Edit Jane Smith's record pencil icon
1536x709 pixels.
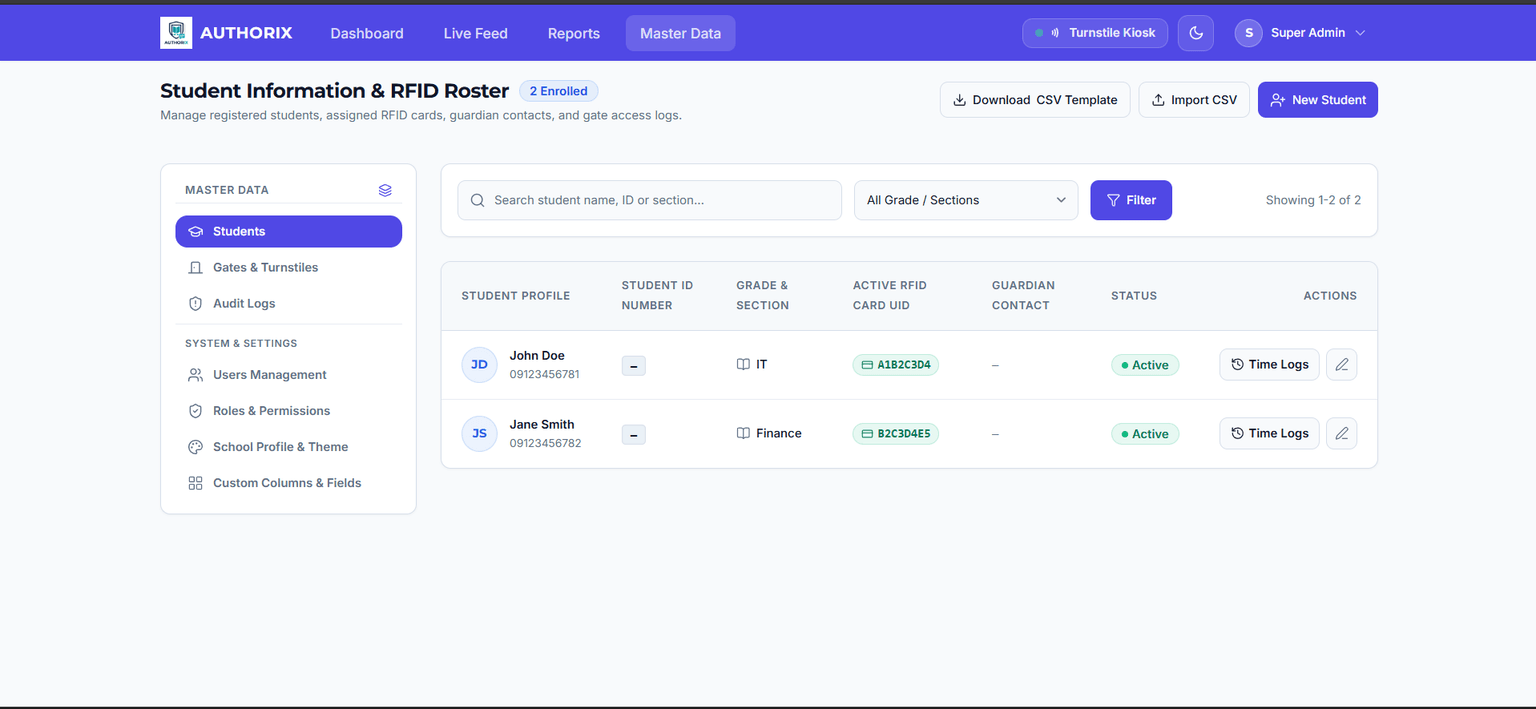[x=1342, y=434]
